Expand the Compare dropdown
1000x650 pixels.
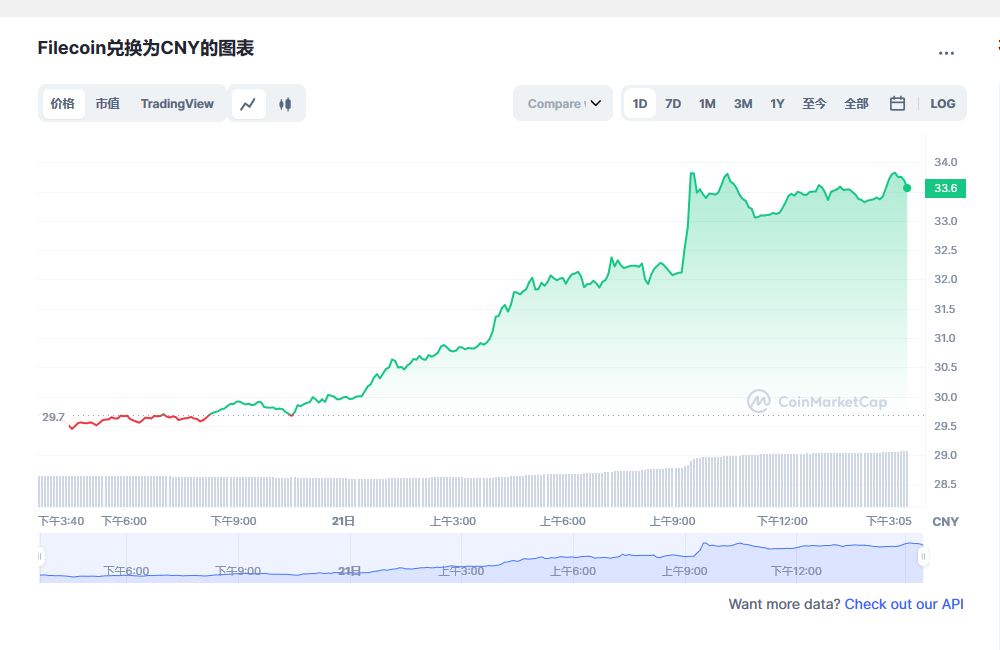click(x=563, y=103)
